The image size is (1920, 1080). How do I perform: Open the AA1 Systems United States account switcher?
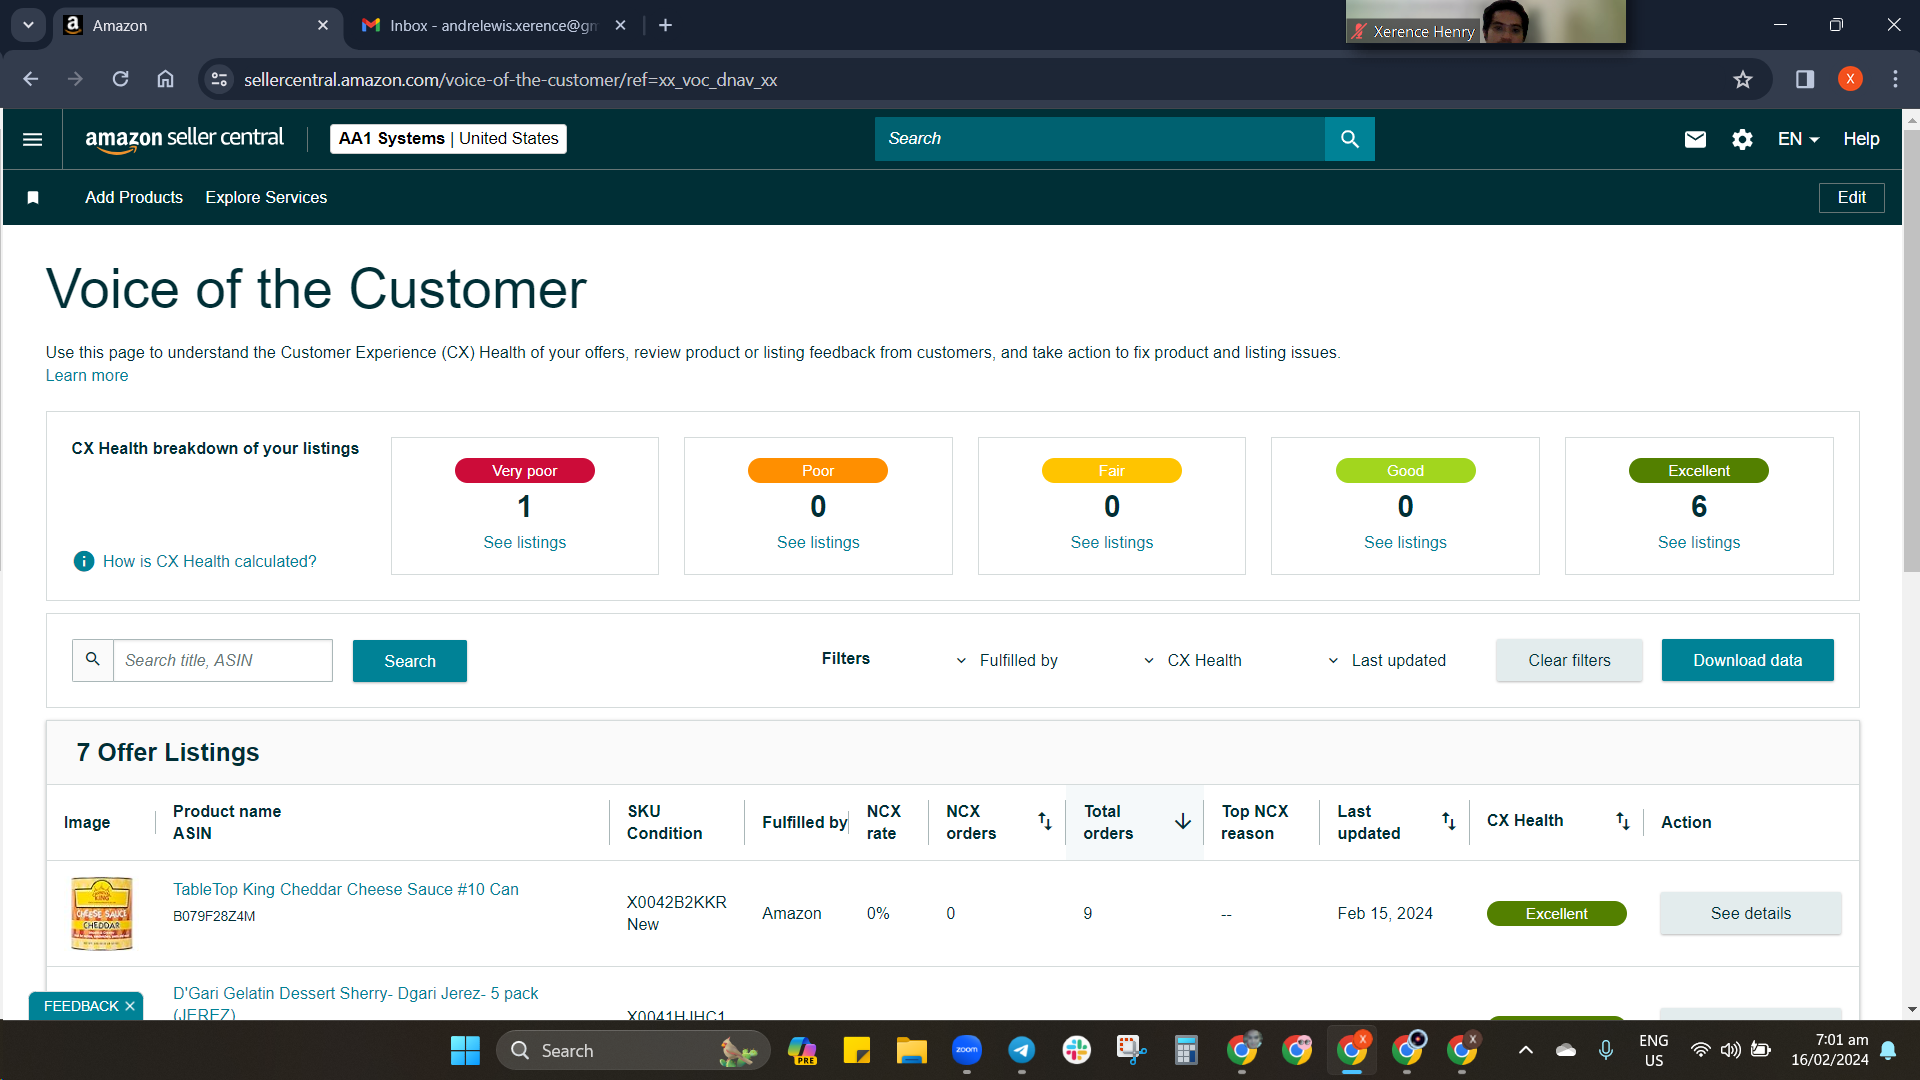(448, 139)
